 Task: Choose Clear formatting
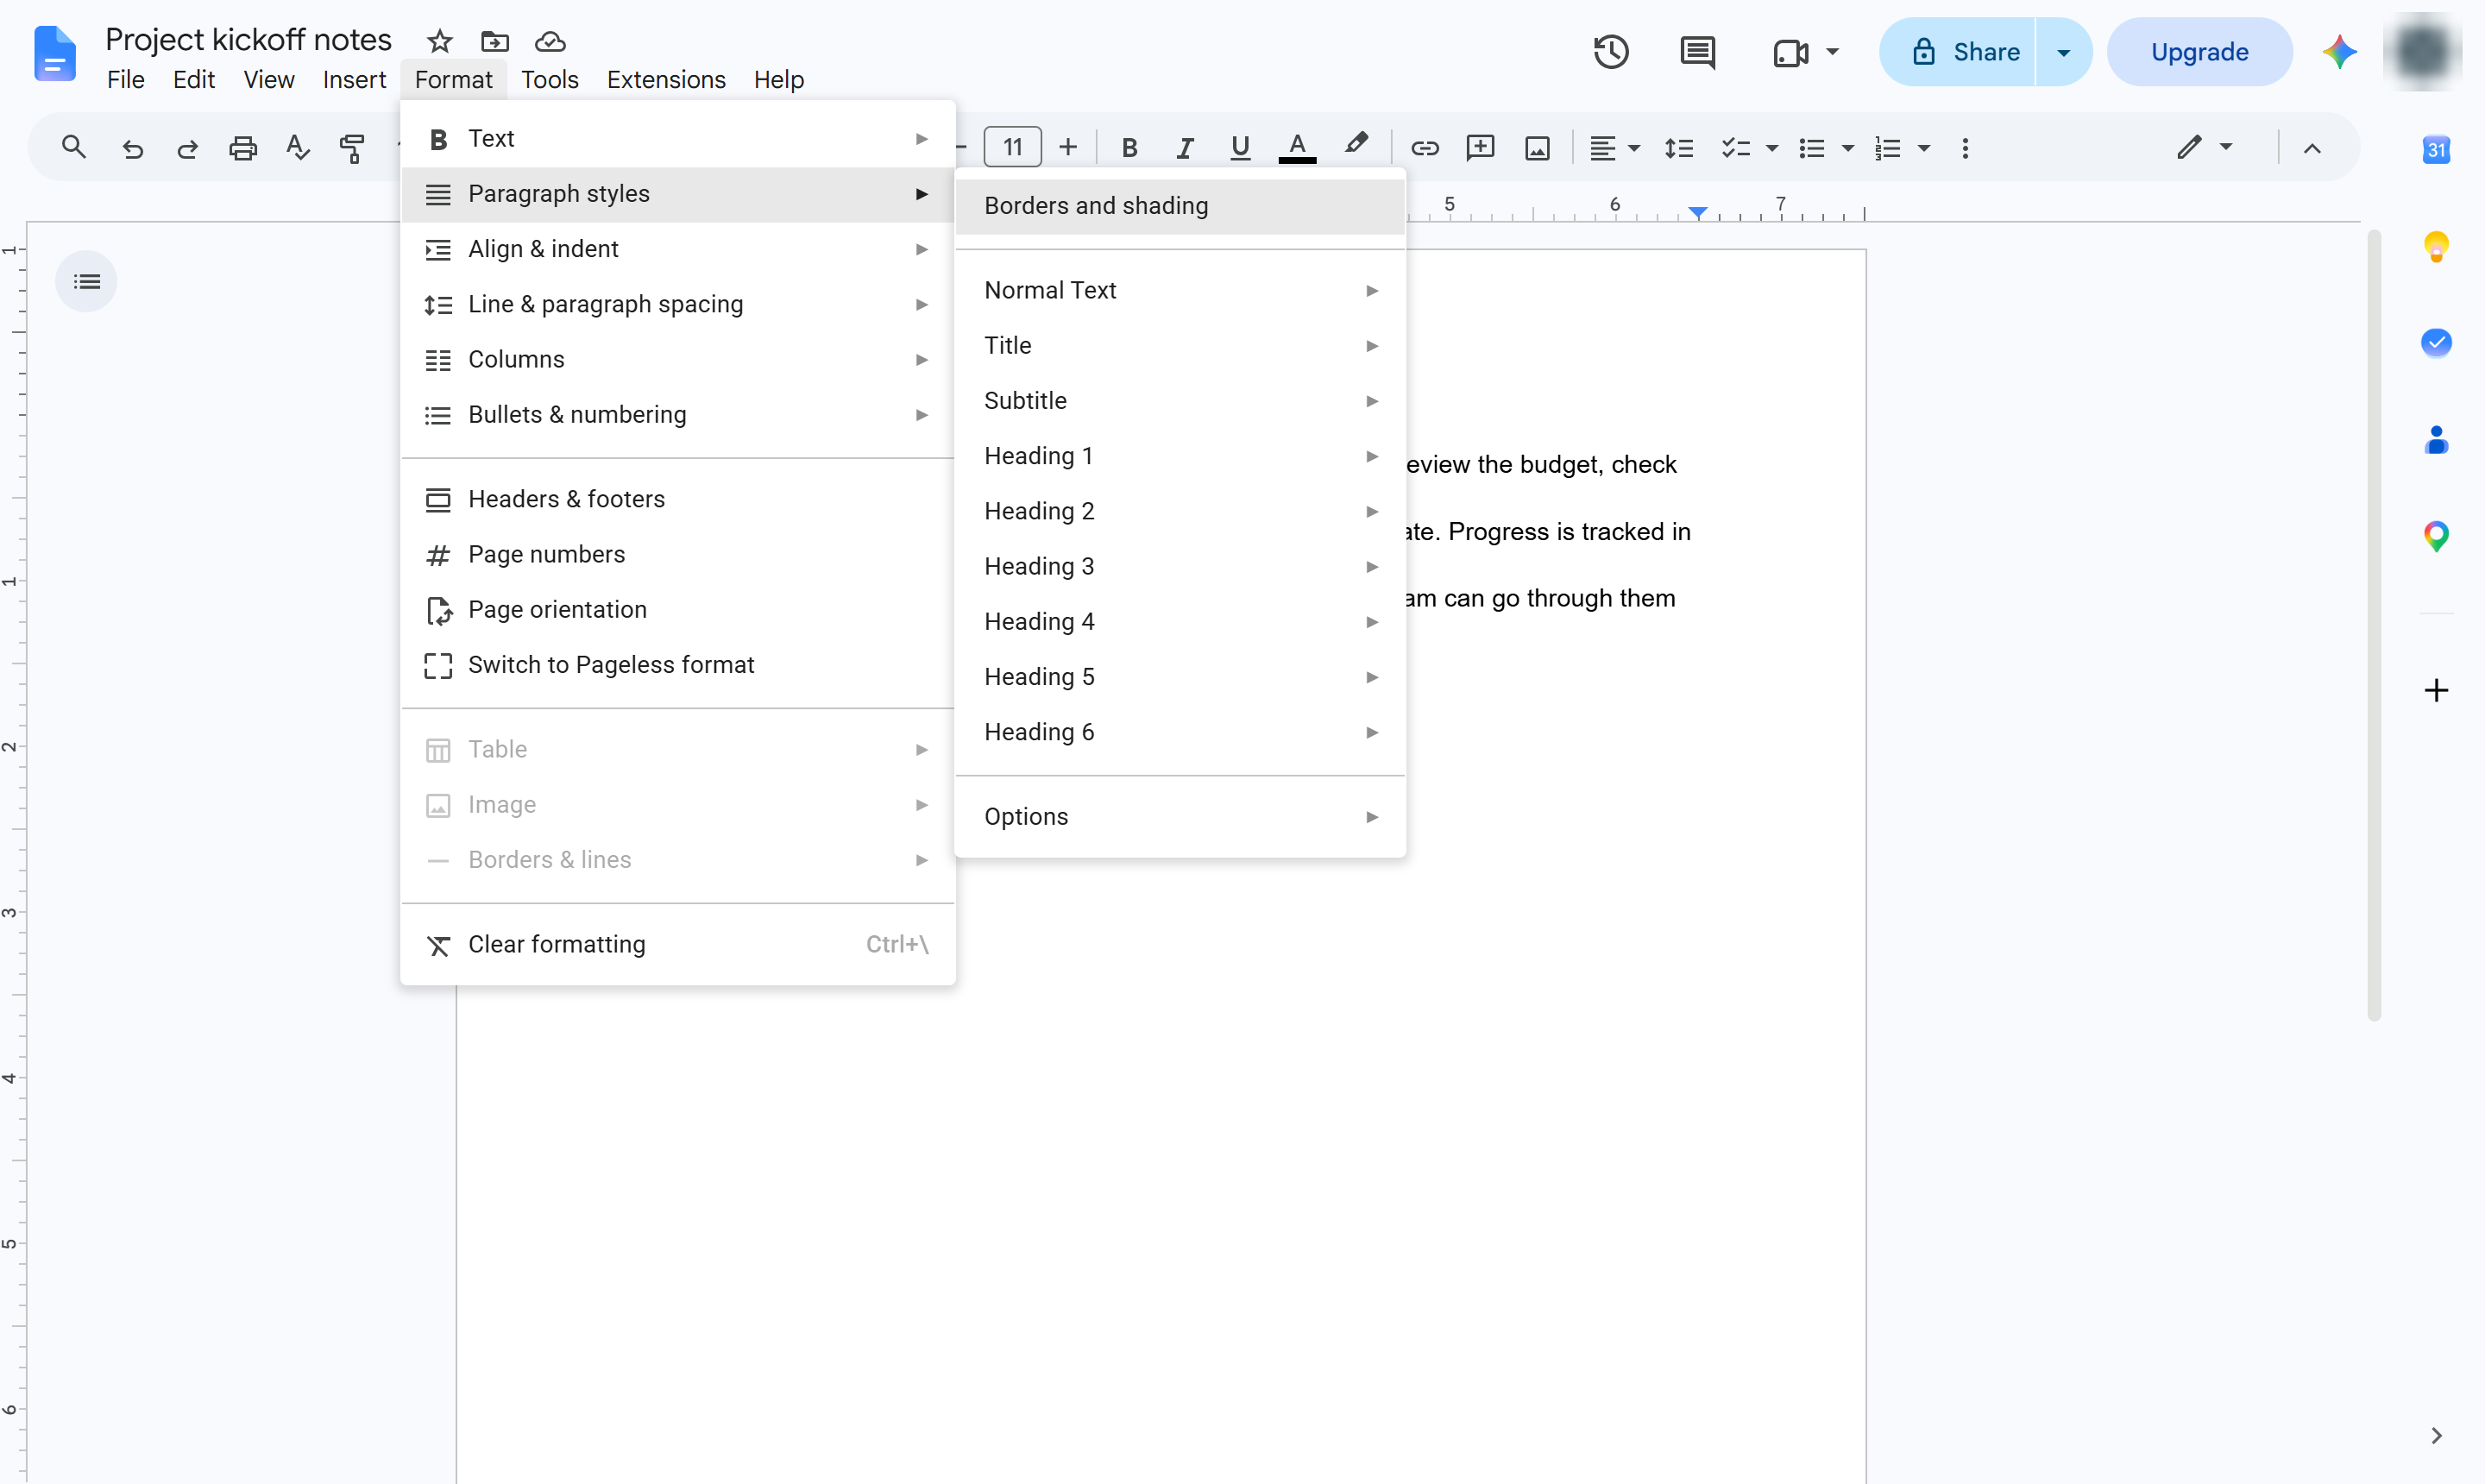click(x=677, y=945)
